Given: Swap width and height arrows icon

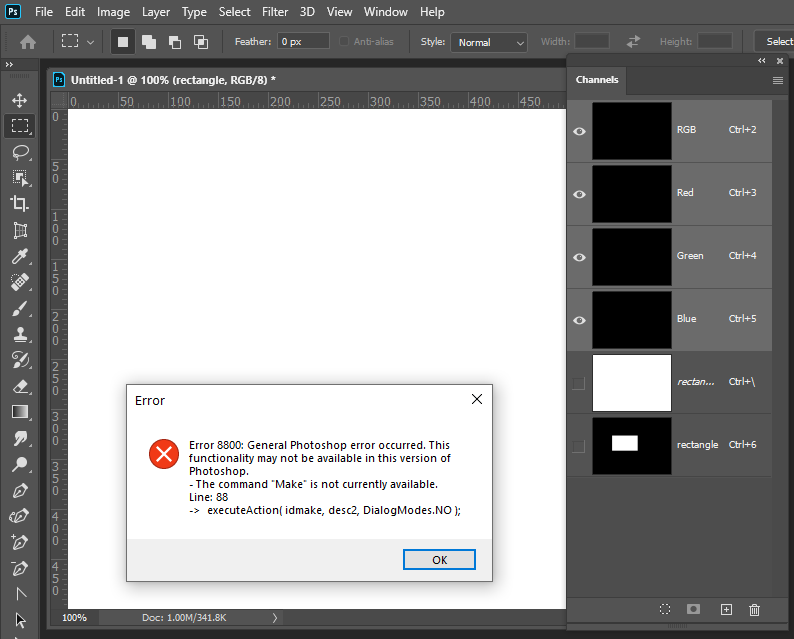Looking at the screenshot, I should pyautogui.click(x=633, y=42).
